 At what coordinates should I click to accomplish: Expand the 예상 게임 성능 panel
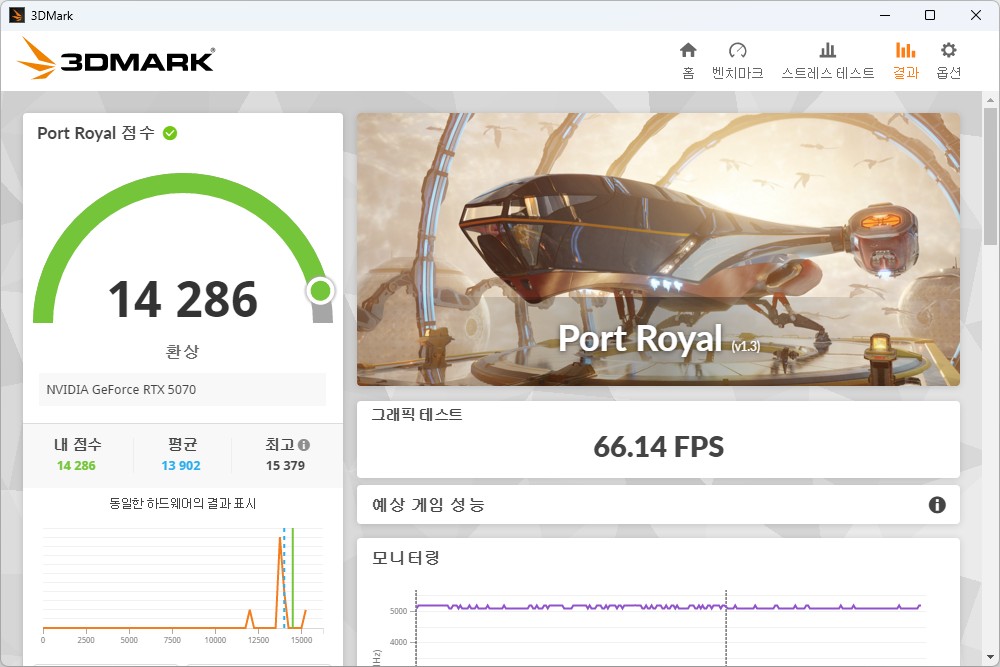[x=658, y=505]
